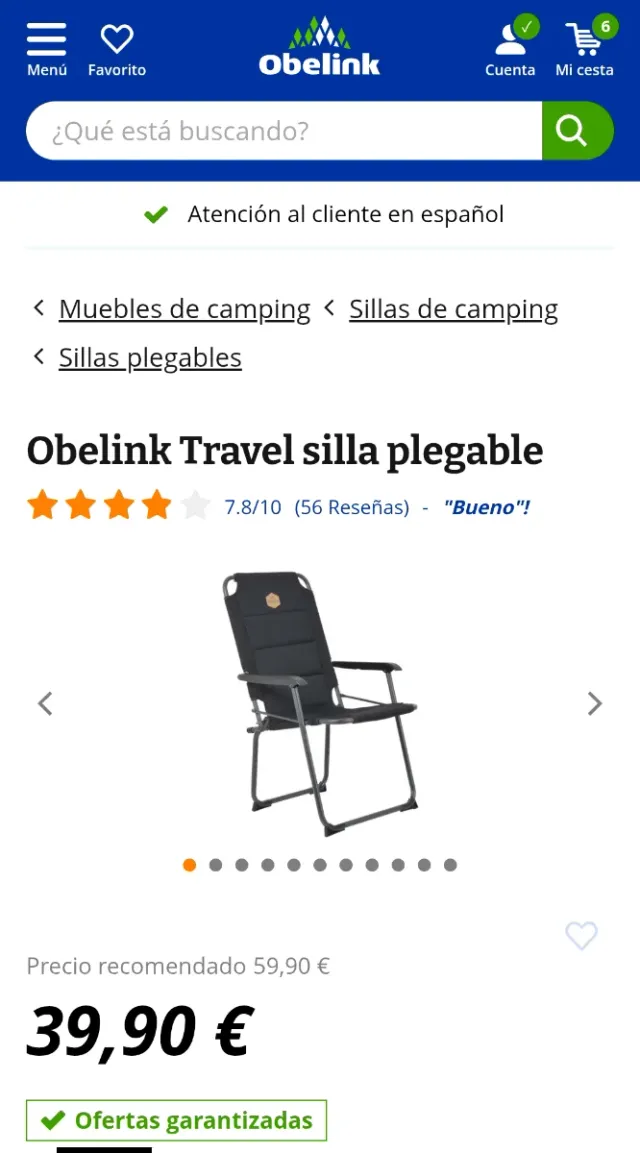
Task: Go to Sillas de camping breadcrumb
Action: 453,309
